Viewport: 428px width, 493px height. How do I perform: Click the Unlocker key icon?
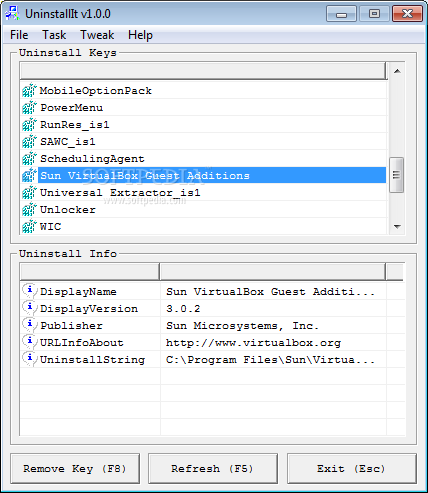click(x=29, y=209)
